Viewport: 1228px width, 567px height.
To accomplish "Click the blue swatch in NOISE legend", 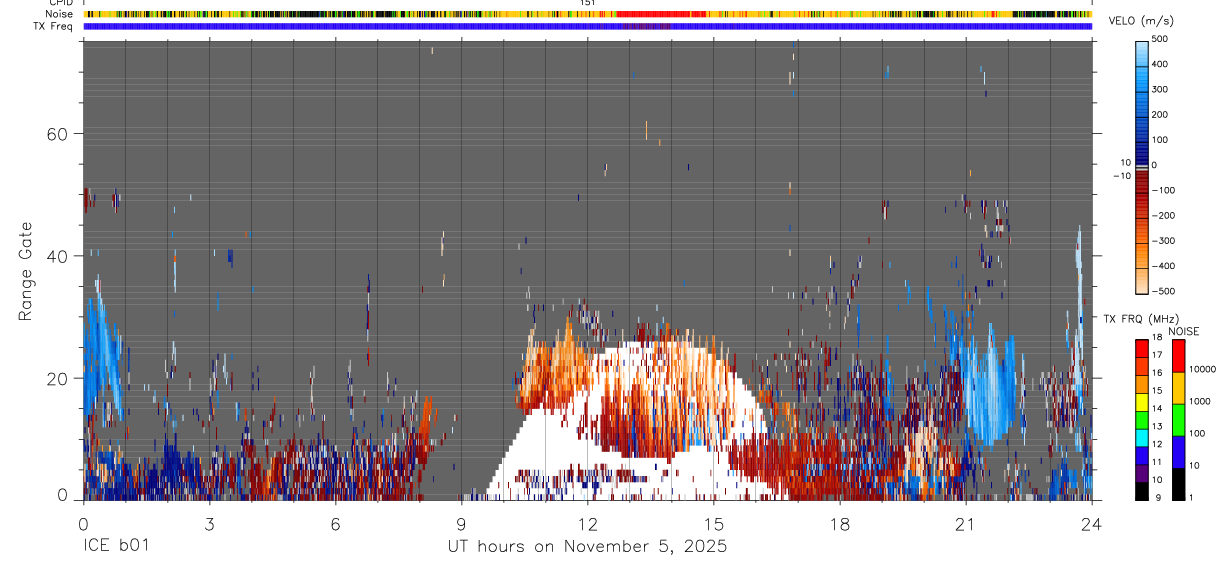I will tap(1178, 452).
